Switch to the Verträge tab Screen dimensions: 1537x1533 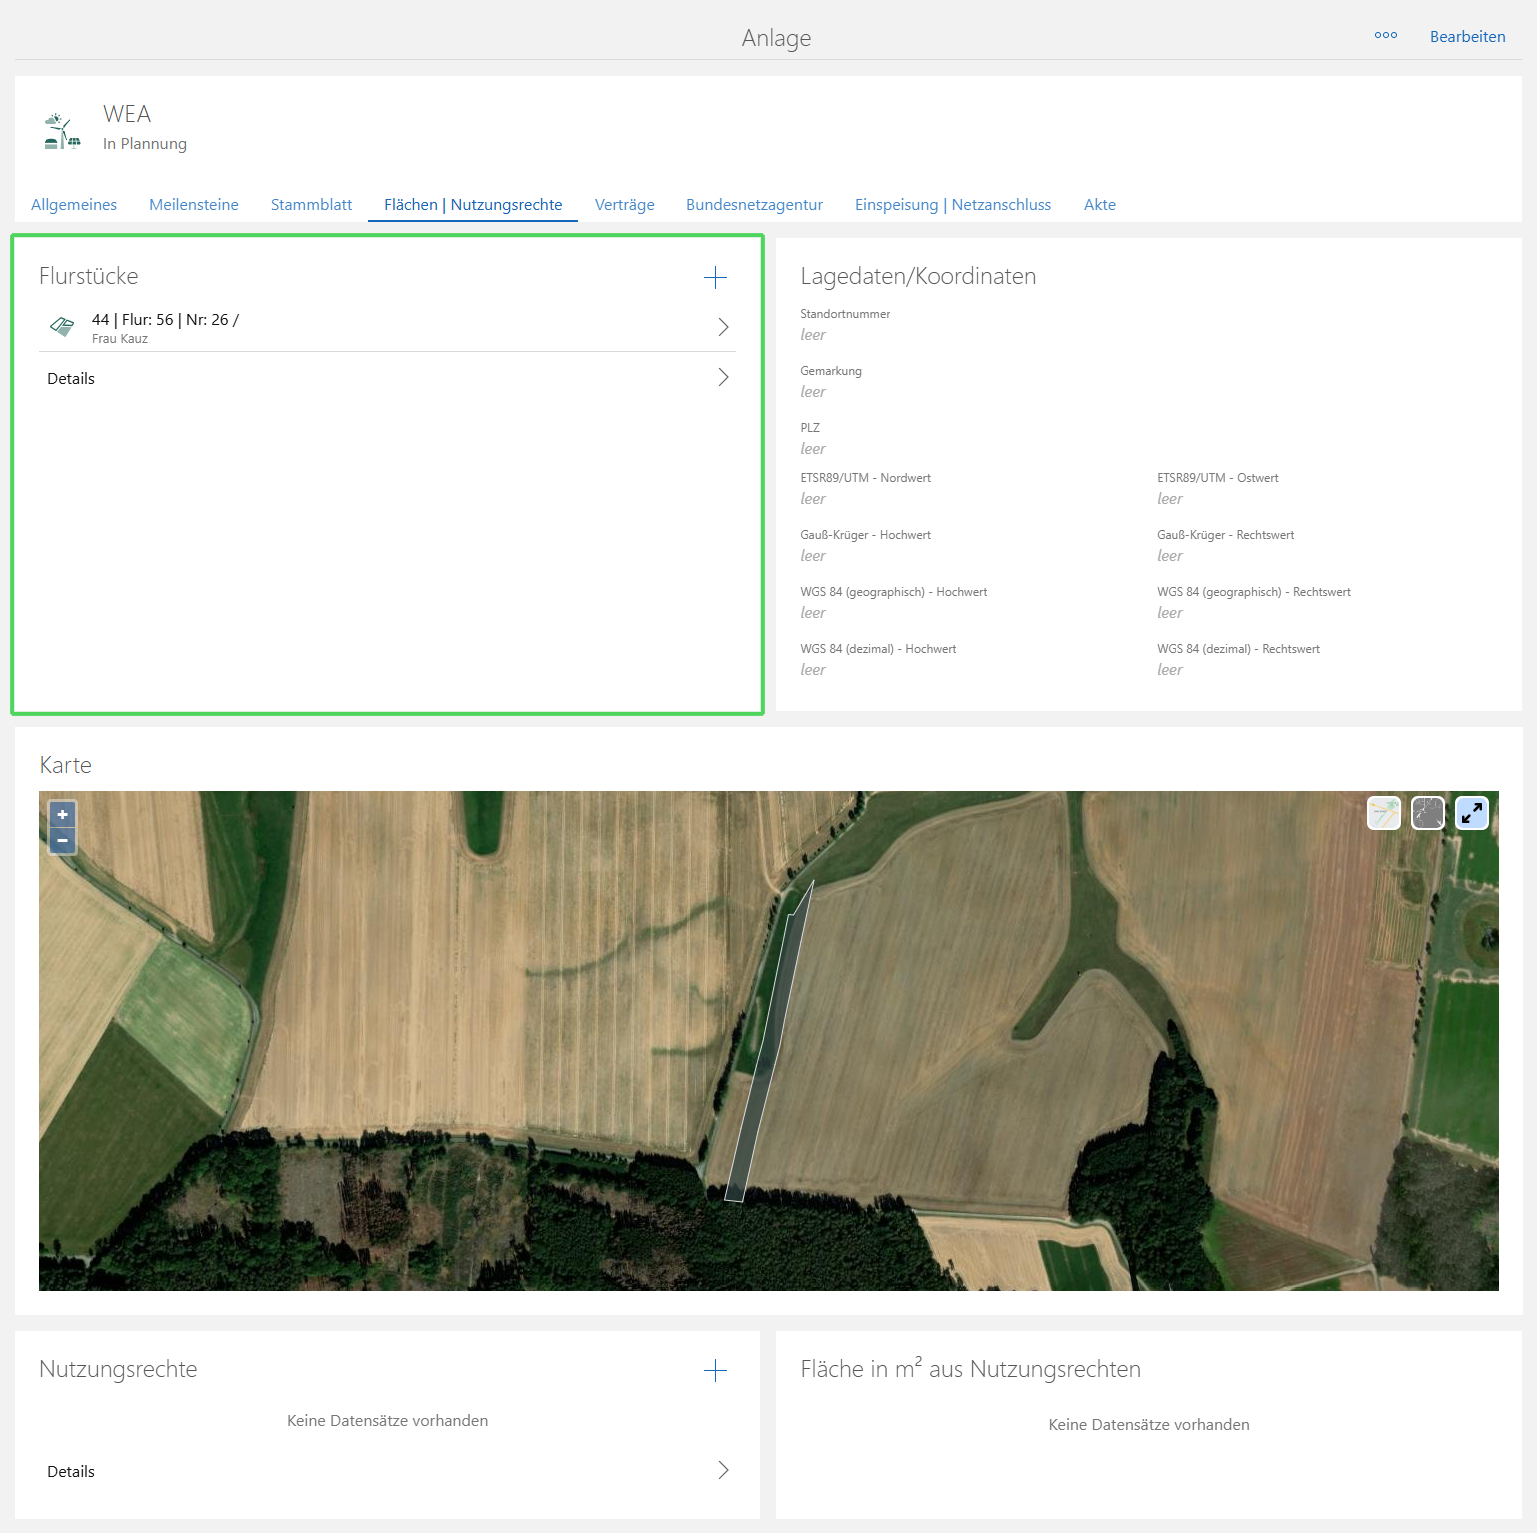(624, 205)
